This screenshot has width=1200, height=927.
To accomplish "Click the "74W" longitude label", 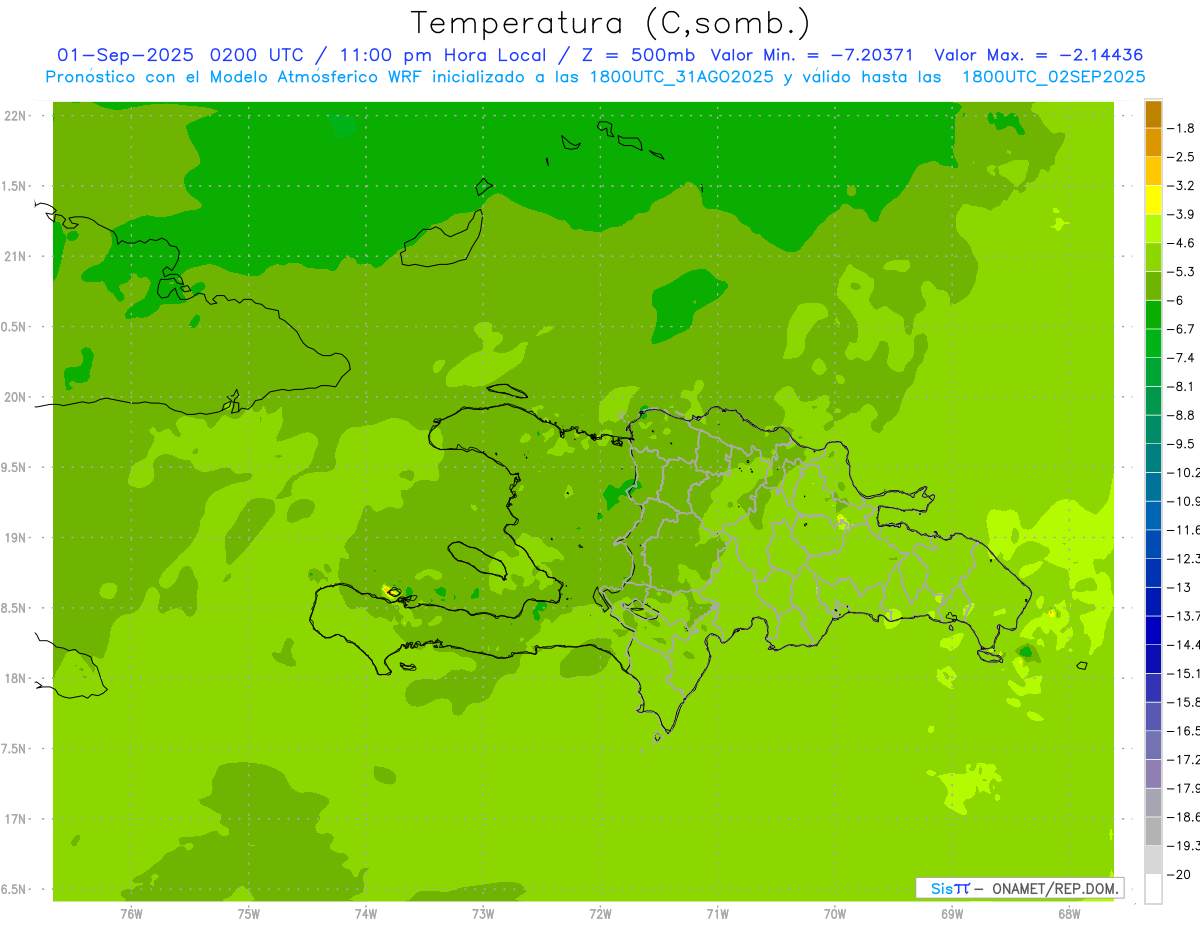I will [365, 914].
